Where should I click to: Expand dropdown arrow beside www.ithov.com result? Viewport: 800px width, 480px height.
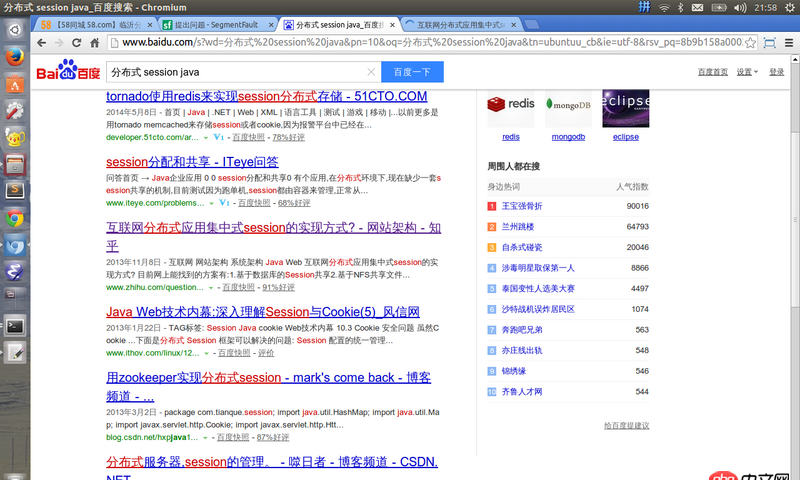pos(206,353)
